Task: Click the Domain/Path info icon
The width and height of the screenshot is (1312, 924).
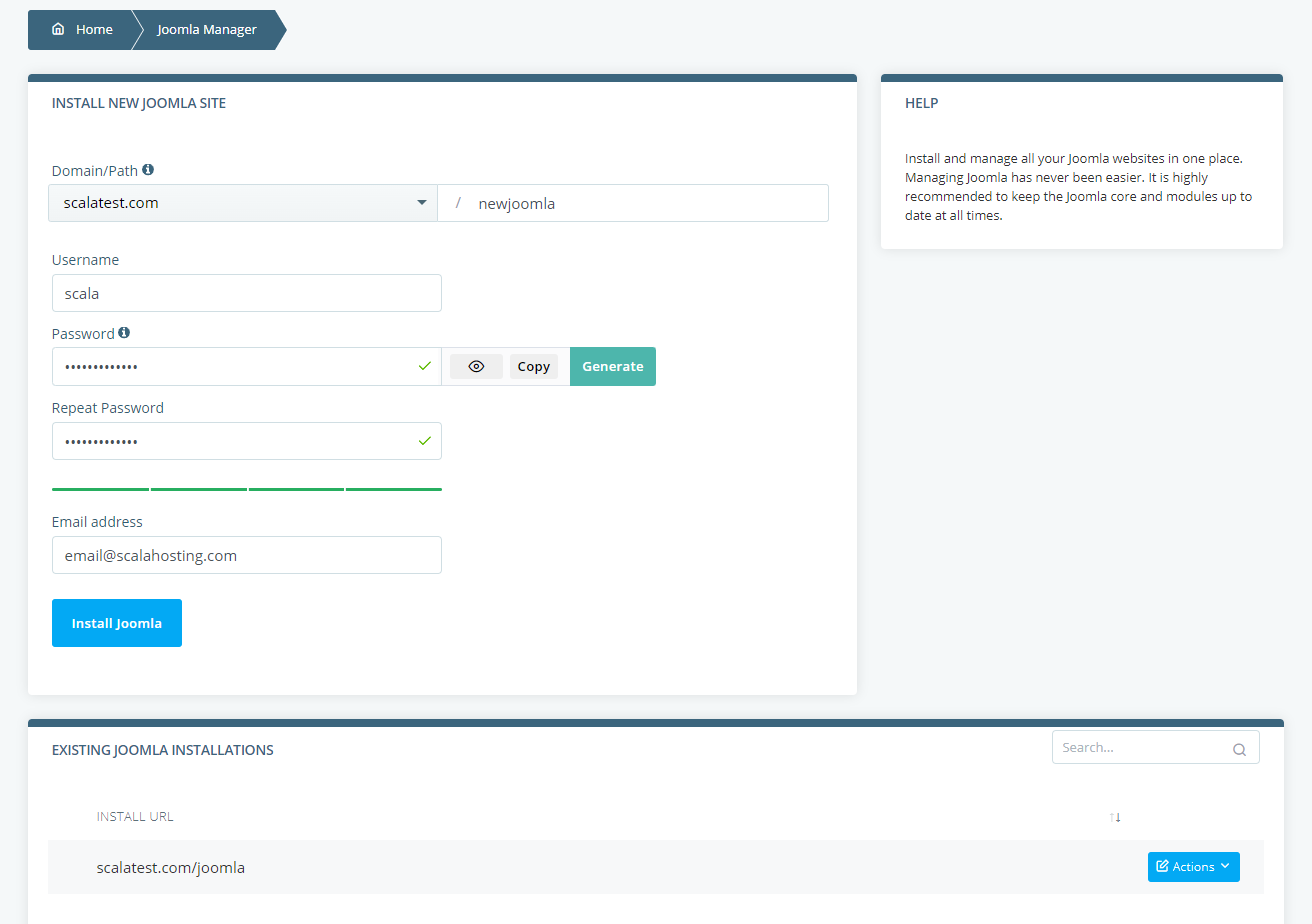Action: [x=148, y=170]
